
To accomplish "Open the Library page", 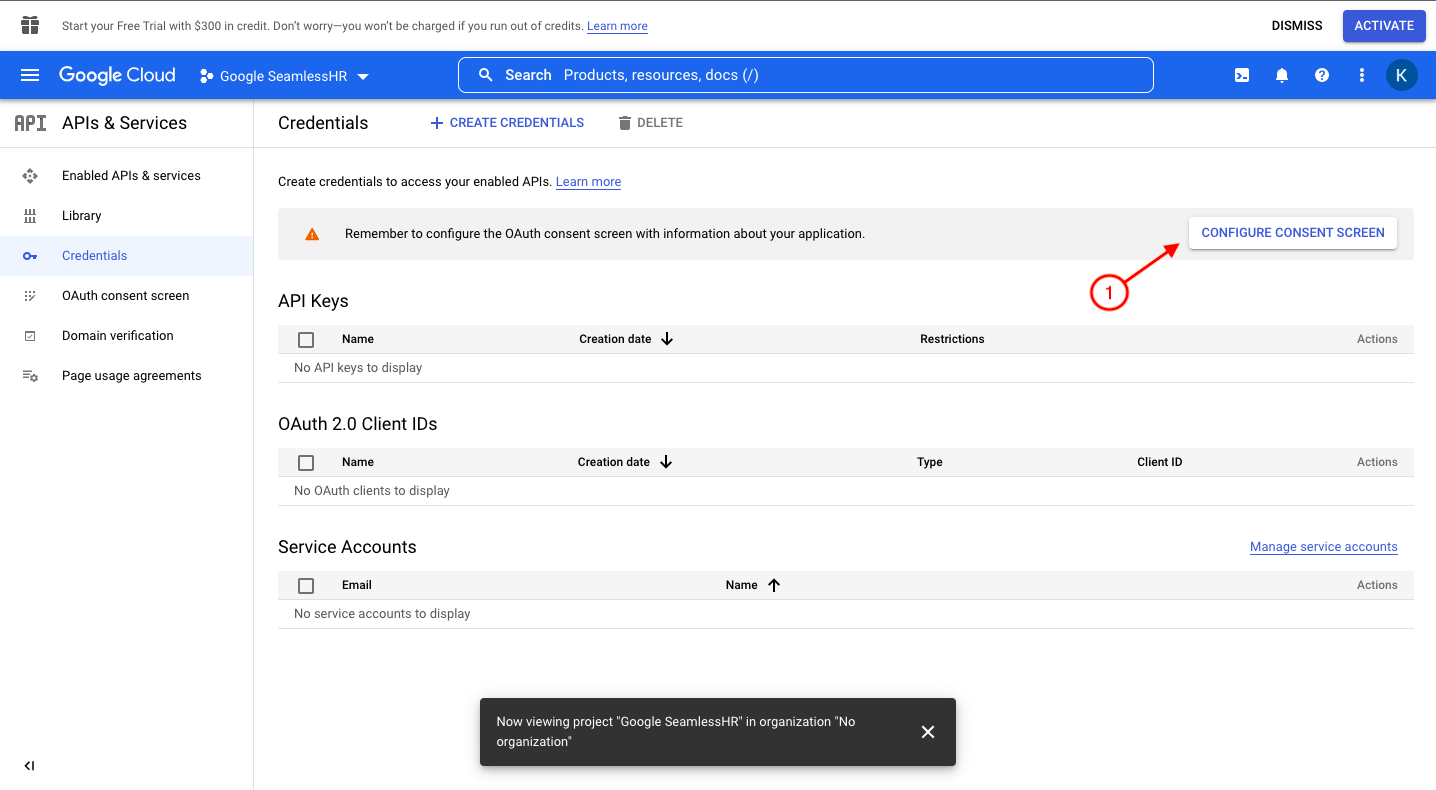I will pos(82,216).
